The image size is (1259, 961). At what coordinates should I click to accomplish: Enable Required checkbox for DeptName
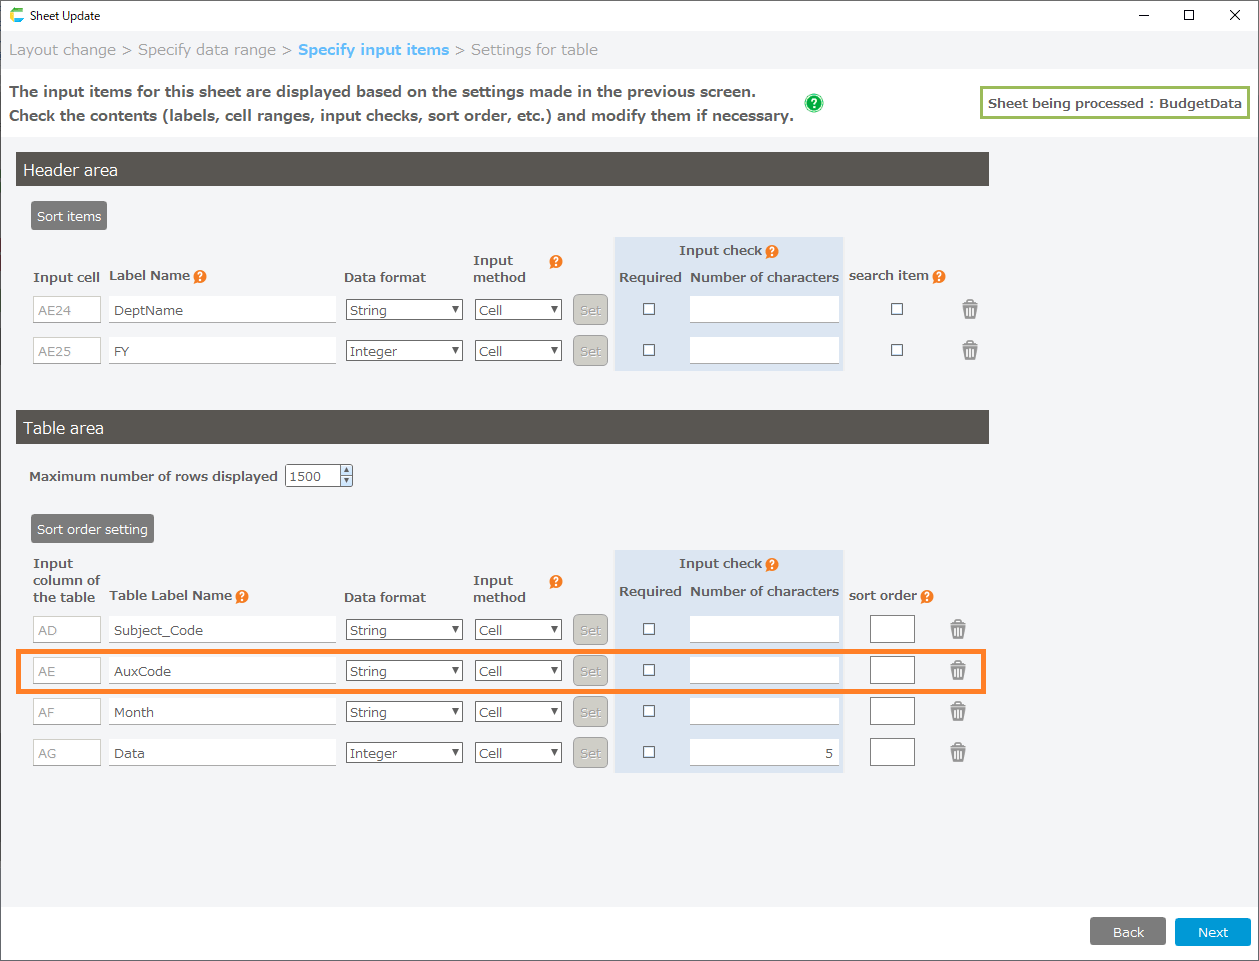(649, 309)
